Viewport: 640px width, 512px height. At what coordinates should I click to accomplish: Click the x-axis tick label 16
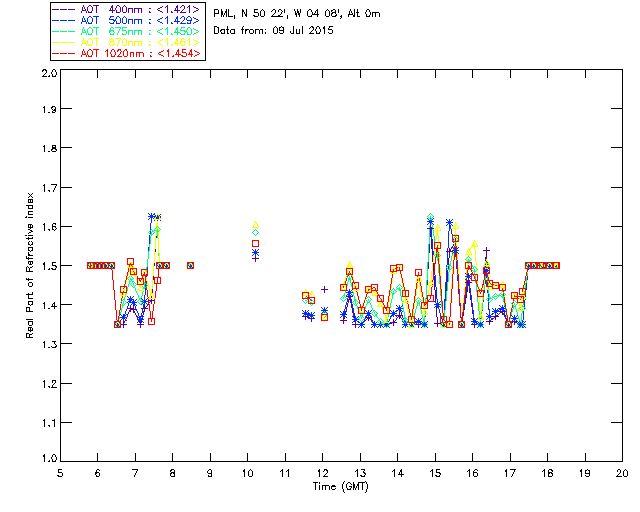[x=472, y=473]
